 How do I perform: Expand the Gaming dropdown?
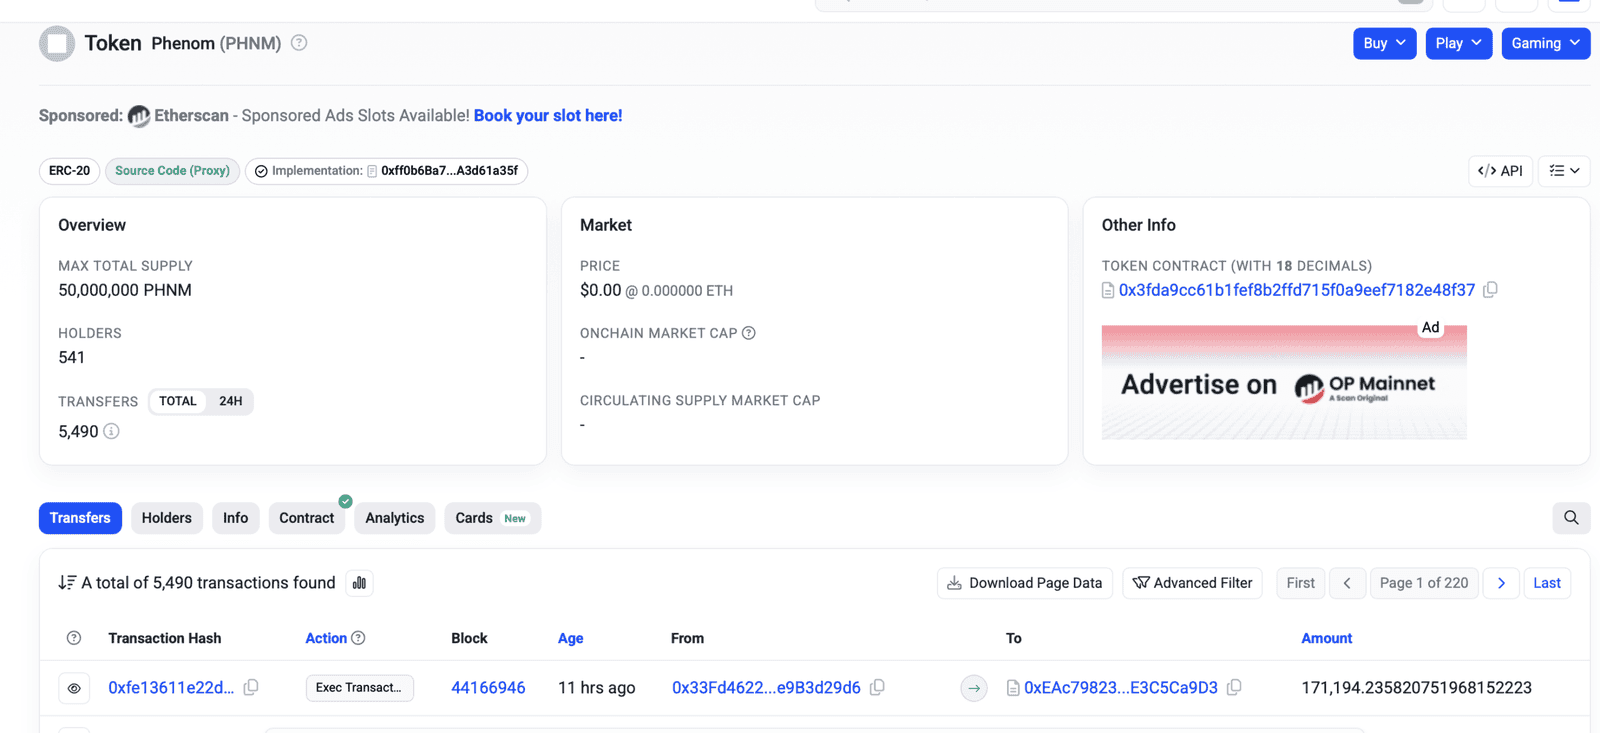pyautogui.click(x=1546, y=43)
